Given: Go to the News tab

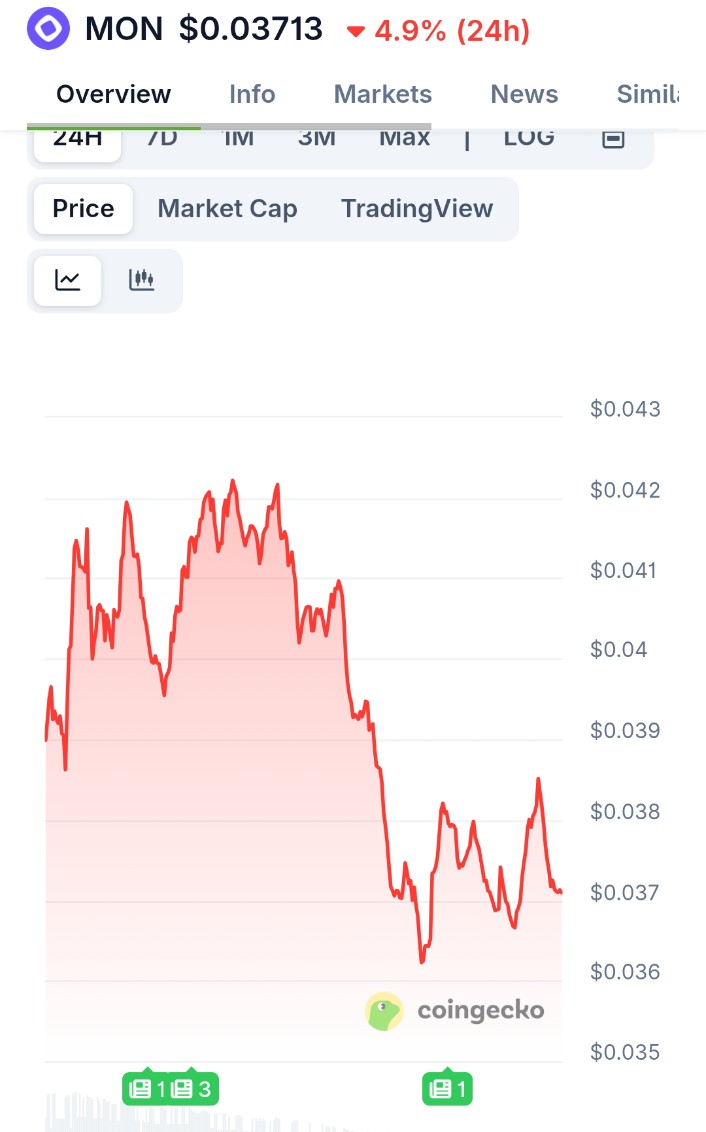Looking at the screenshot, I should (x=524, y=94).
